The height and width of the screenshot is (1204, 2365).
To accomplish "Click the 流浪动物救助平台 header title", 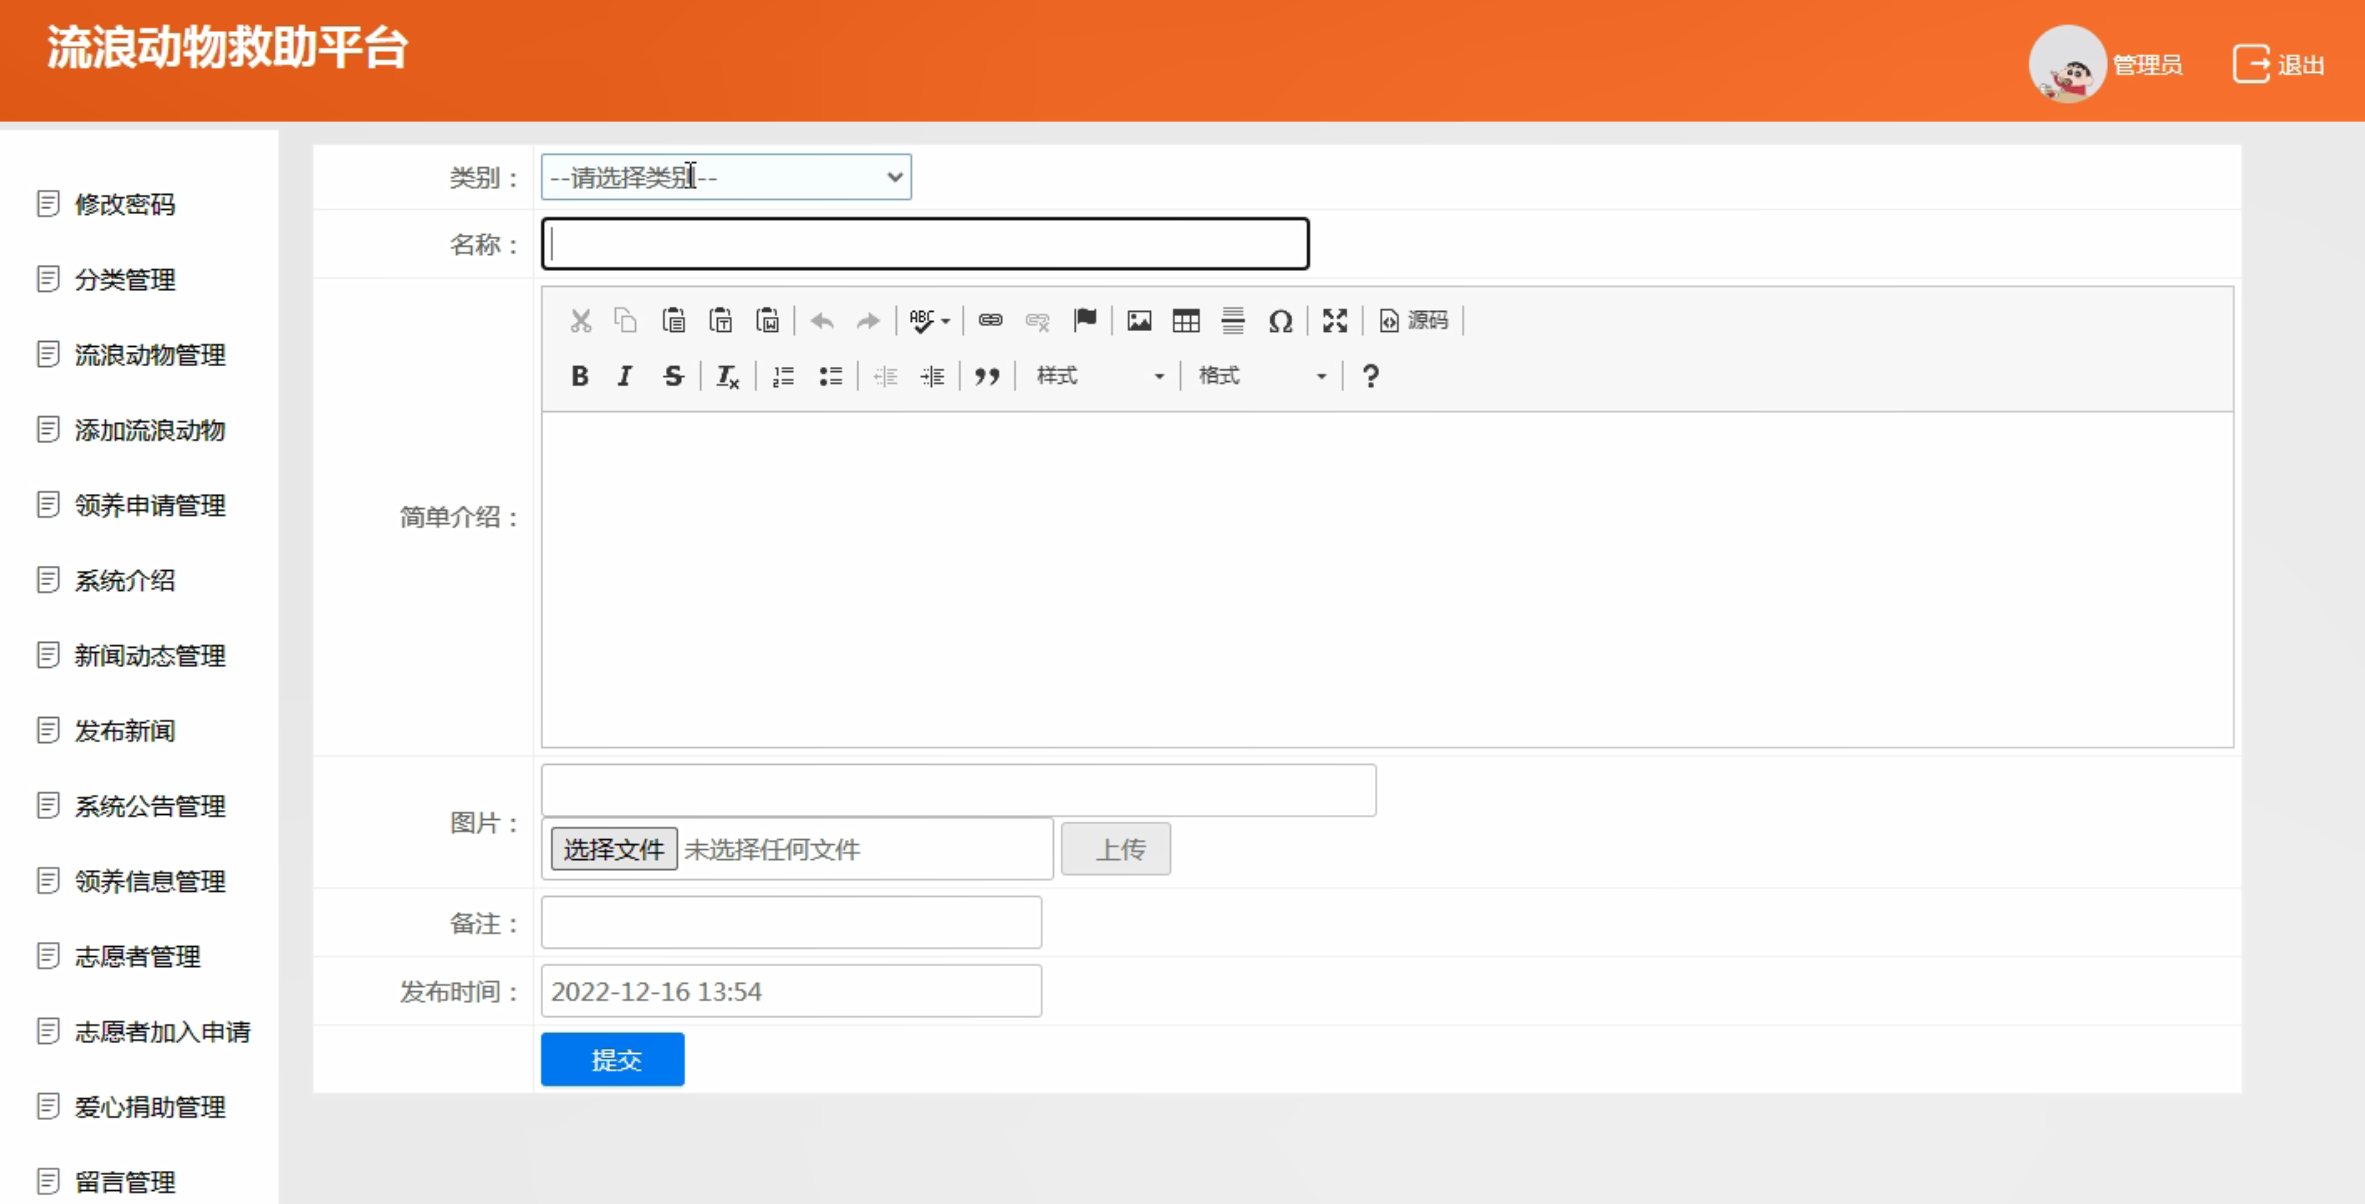I will tap(227, 48).
